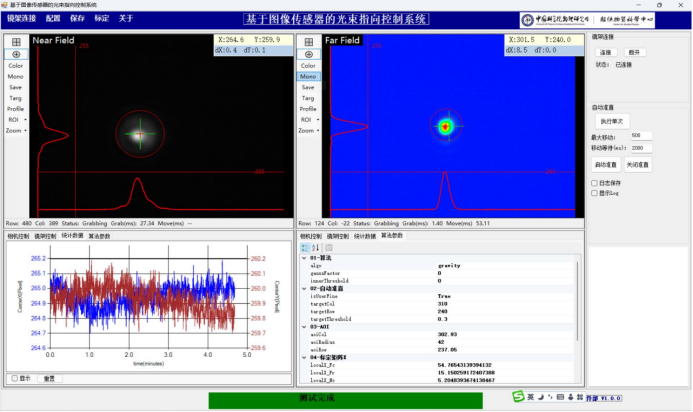
Task: Tick the 显示 checkbox under the chart
Action: 15,378
